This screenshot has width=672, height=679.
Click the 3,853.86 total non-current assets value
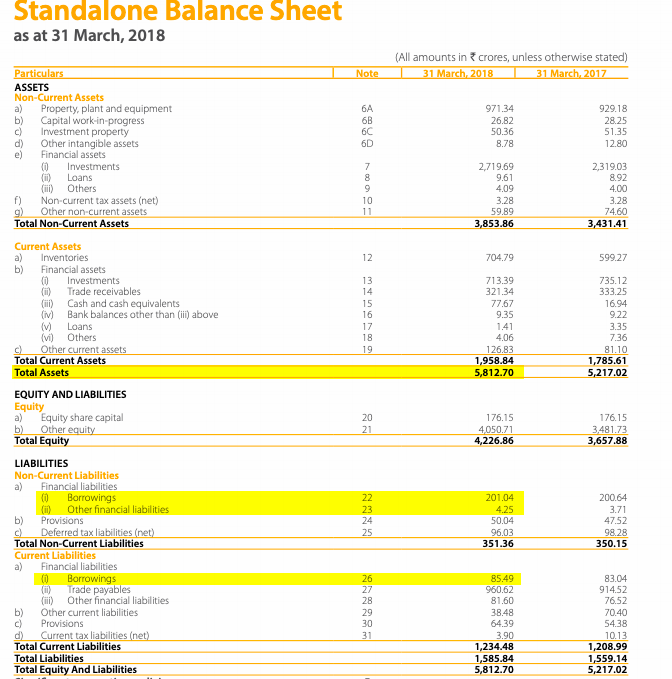tap(494, 223)
